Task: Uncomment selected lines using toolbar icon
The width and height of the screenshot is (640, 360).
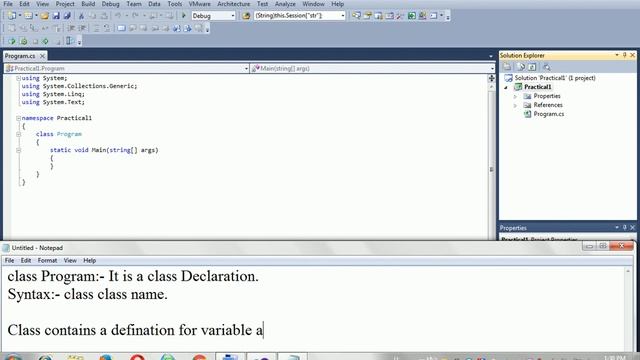Action: point(107,28)
